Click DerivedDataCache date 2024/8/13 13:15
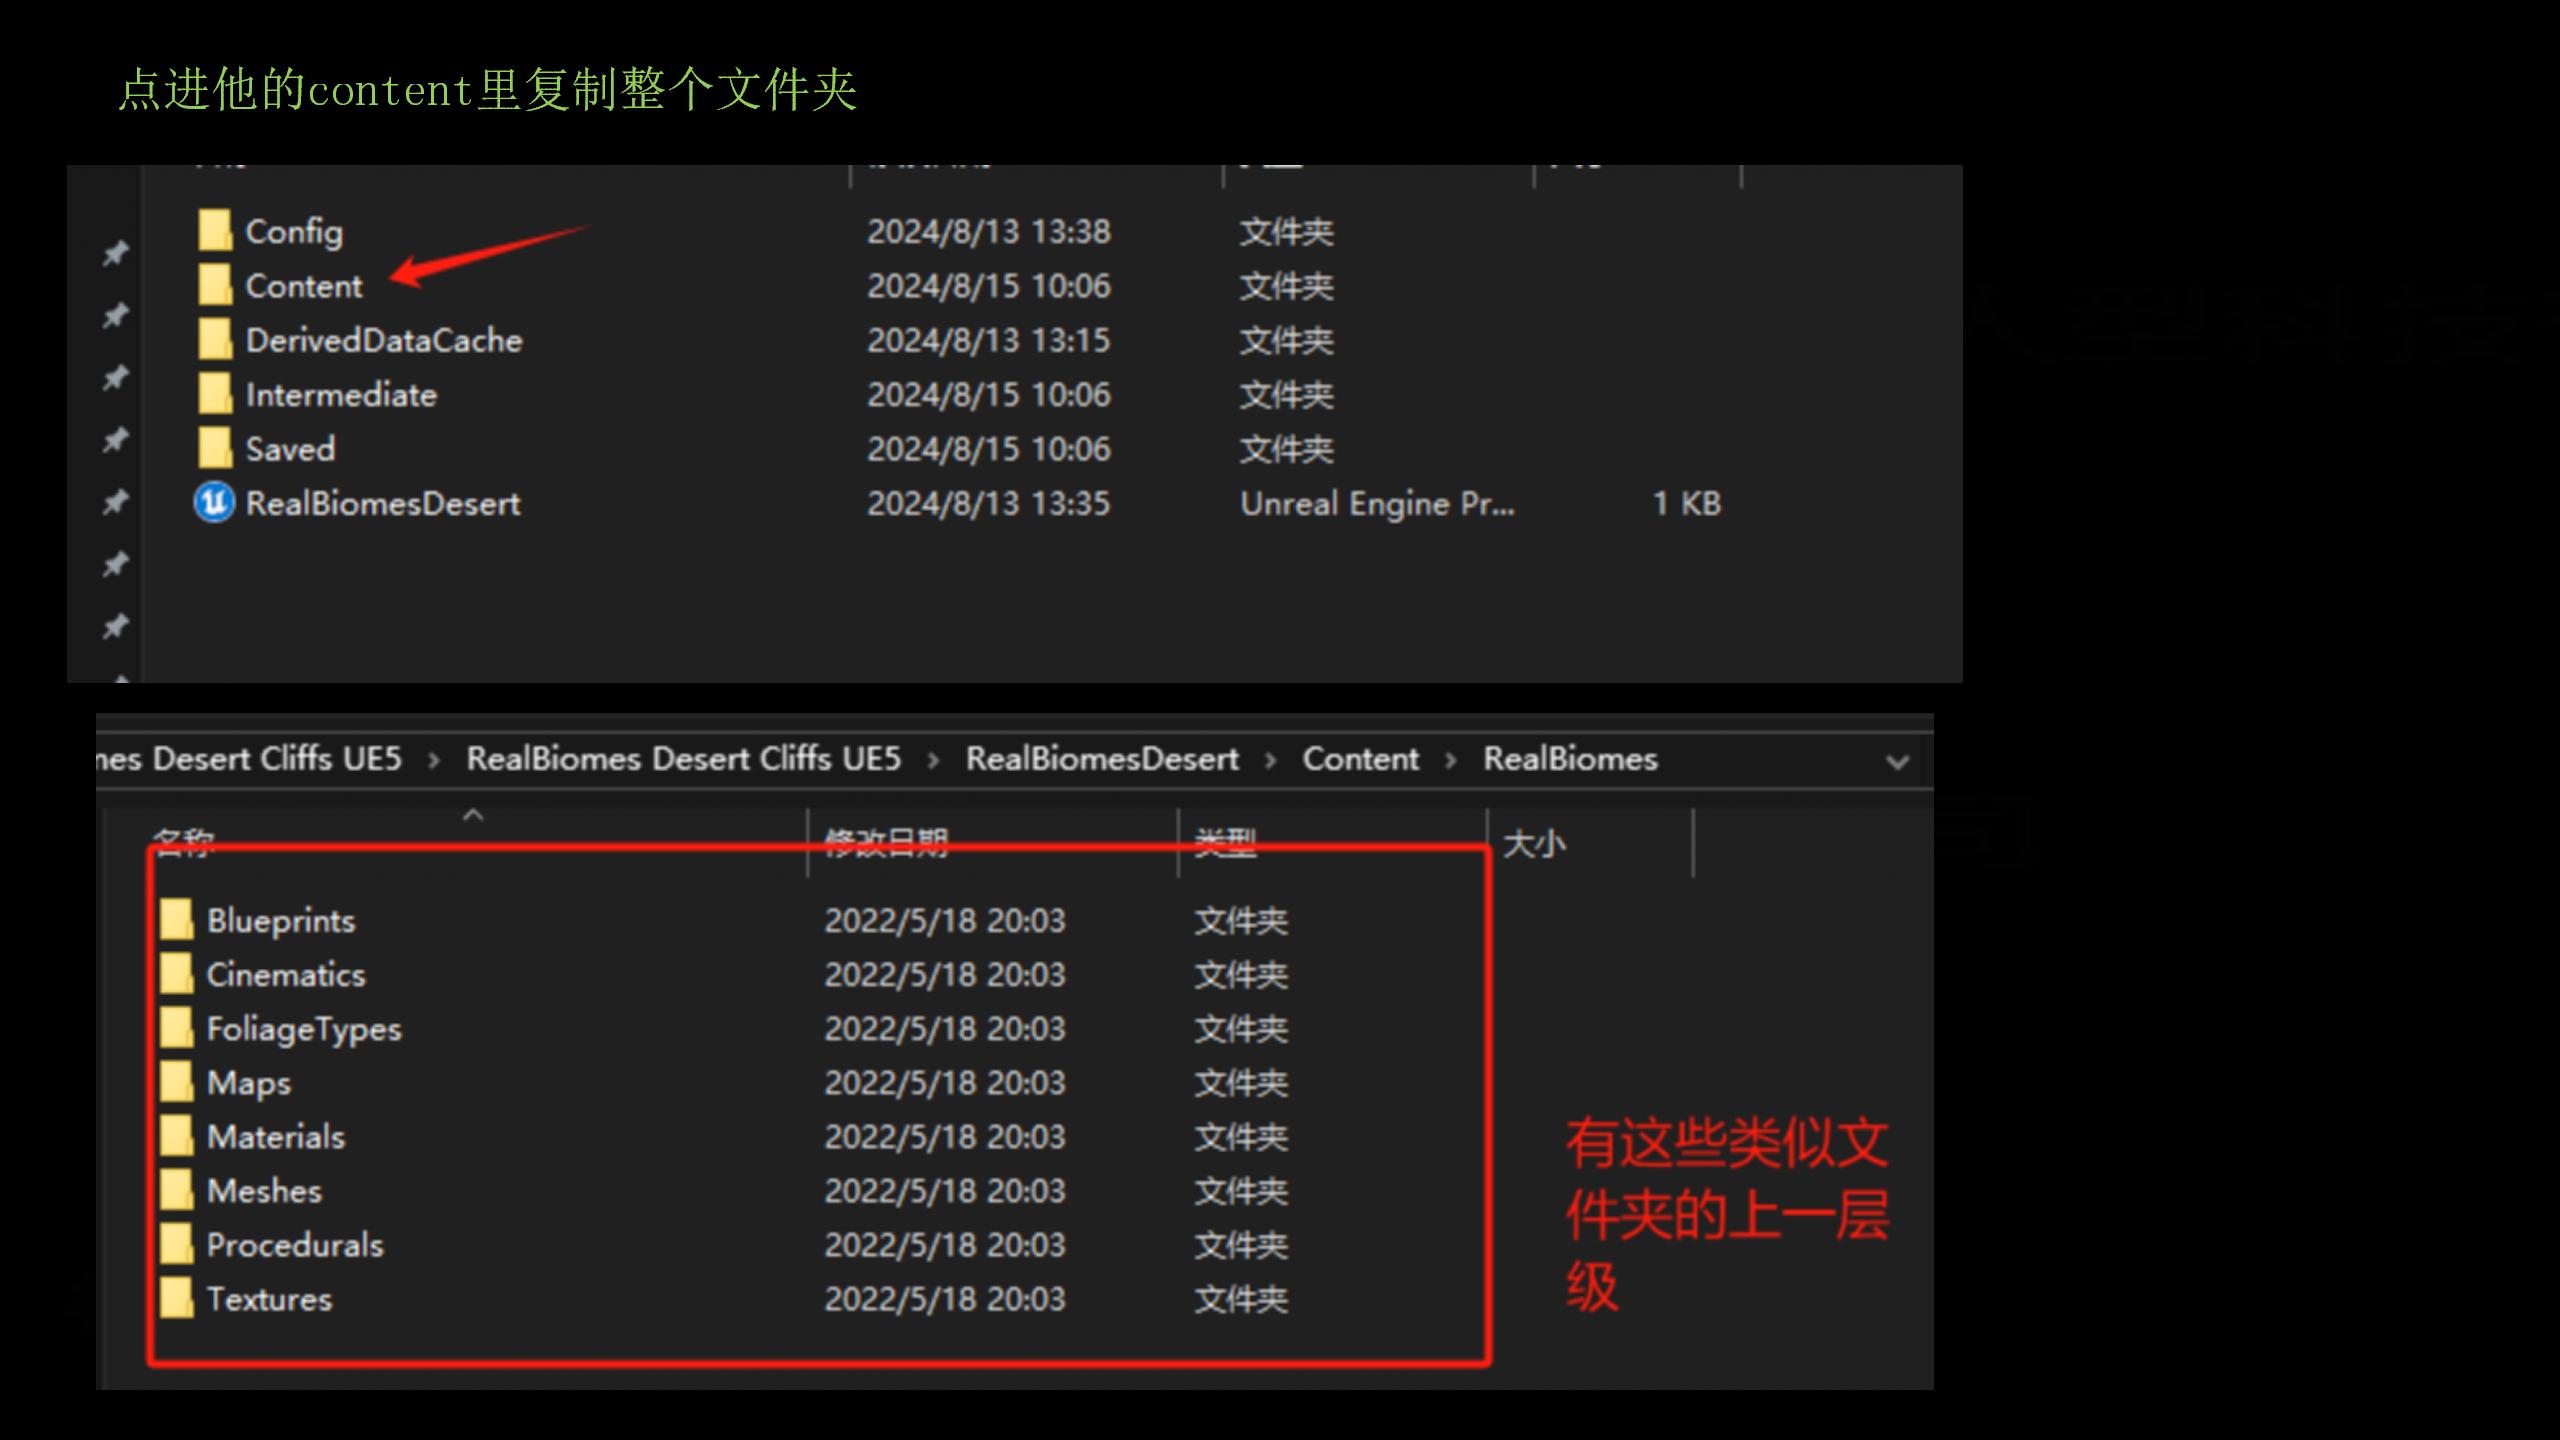 tap(988, 340)
